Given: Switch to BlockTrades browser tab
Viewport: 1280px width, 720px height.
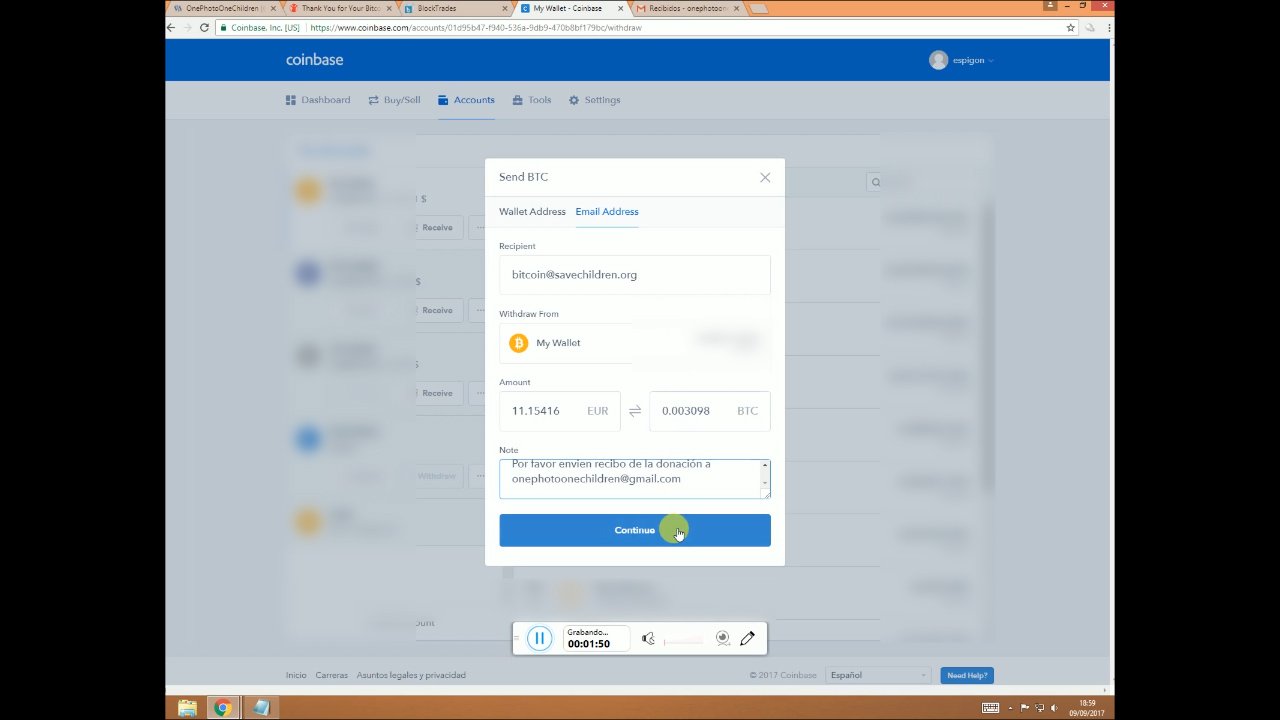Looking at the screenshot, I should pyautogui.click(x=454, y=8).
